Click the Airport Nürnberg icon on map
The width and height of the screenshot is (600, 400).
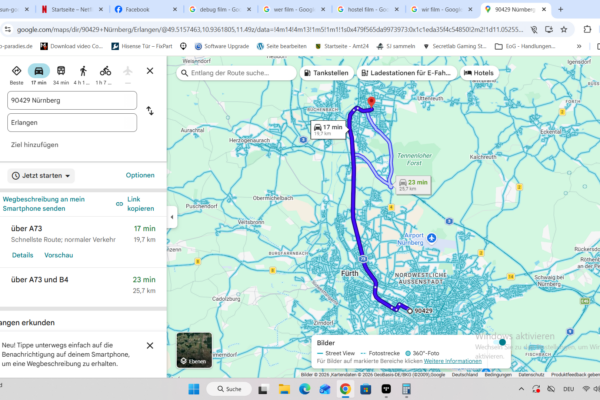click(432, 238)
